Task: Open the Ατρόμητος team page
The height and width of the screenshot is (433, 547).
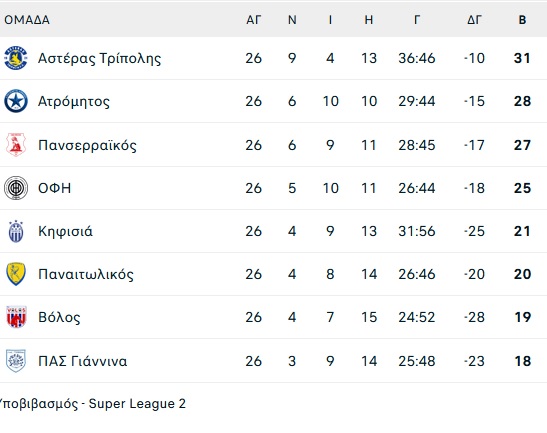Action: coord(74,102)
